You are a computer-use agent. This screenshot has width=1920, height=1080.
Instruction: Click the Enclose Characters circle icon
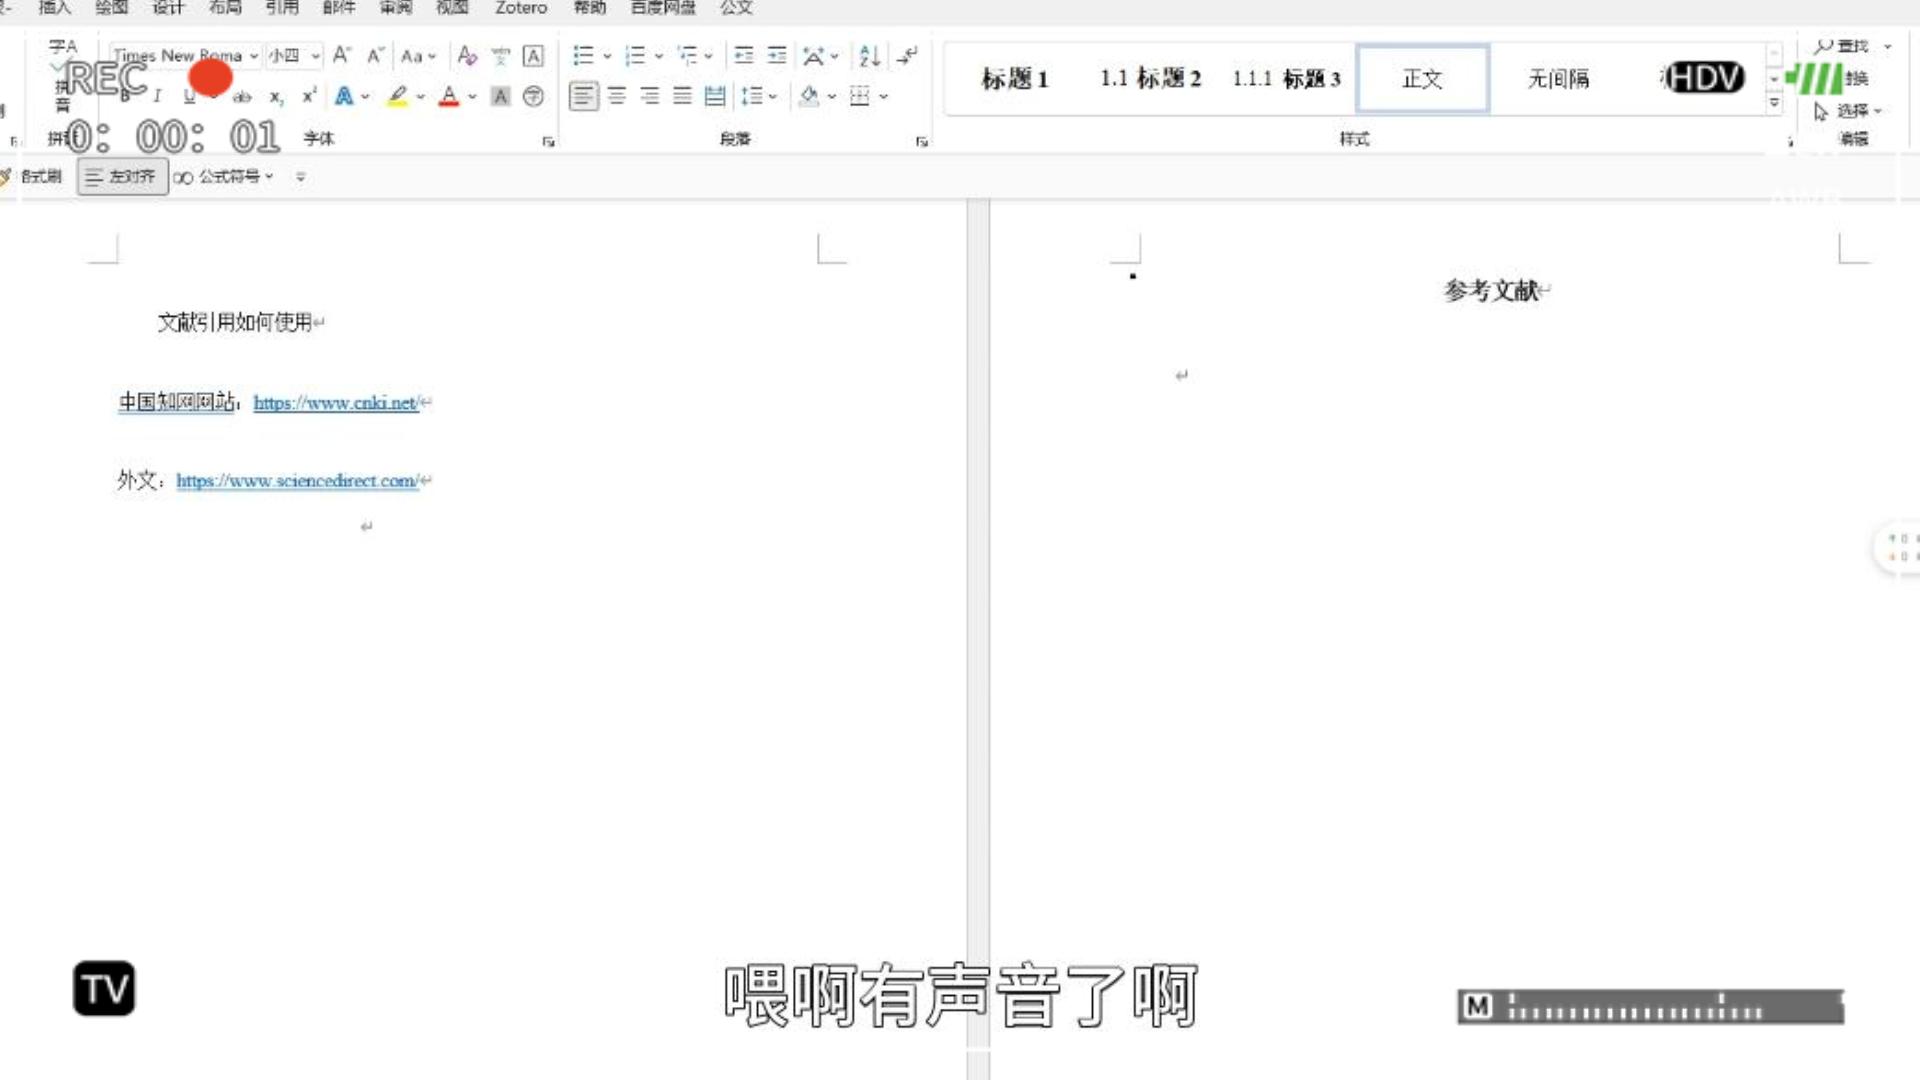tap(534, 96)
